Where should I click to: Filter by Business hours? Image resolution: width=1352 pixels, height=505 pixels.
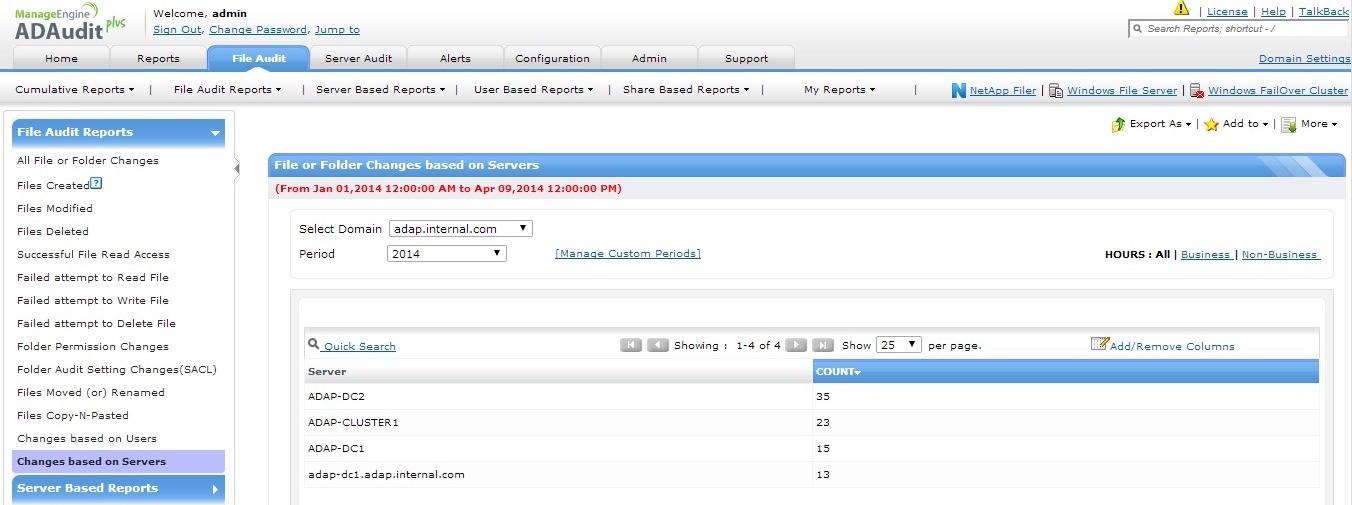tap(1205, 255)
